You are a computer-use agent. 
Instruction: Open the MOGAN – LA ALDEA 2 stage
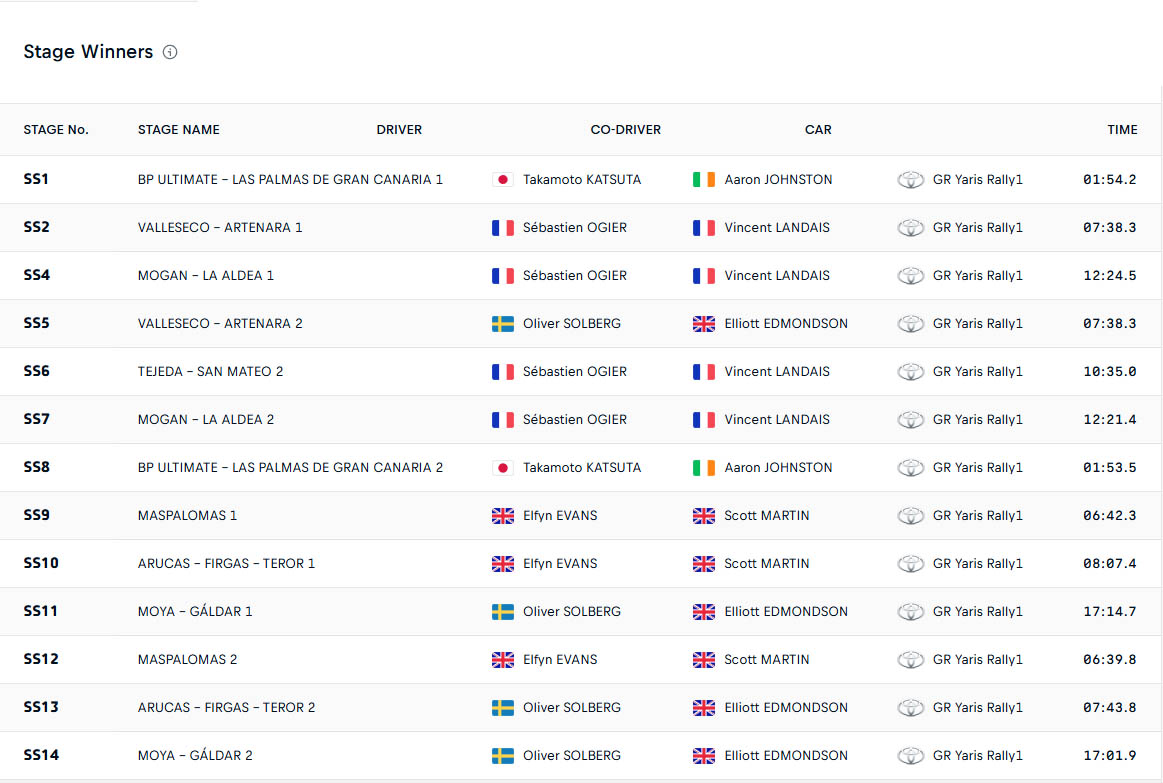[x=206, y=420]
